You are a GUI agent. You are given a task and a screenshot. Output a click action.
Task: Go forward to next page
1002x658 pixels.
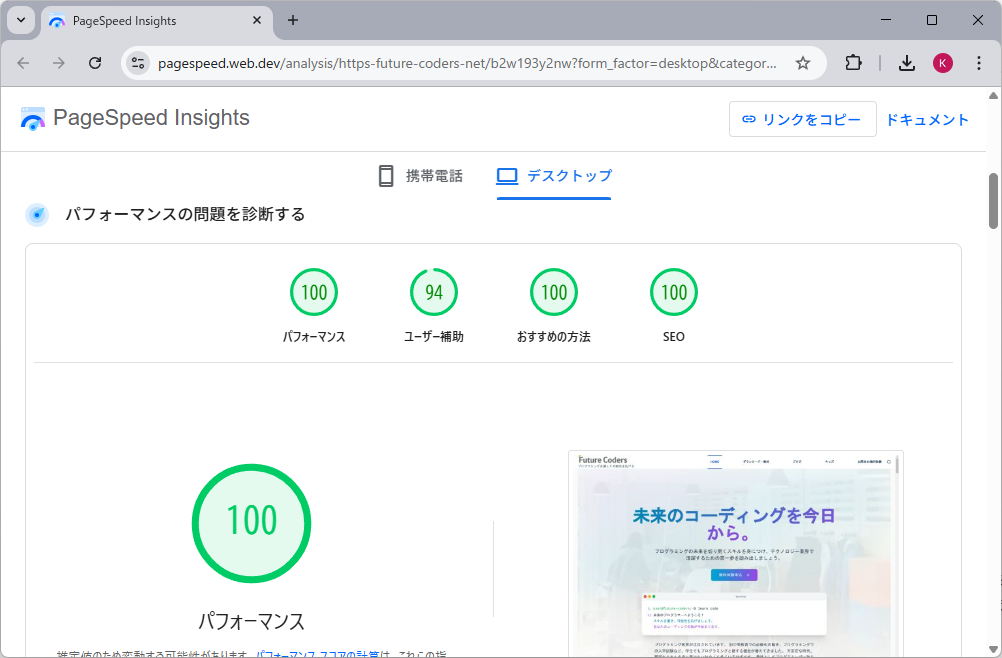pos(59,63)
